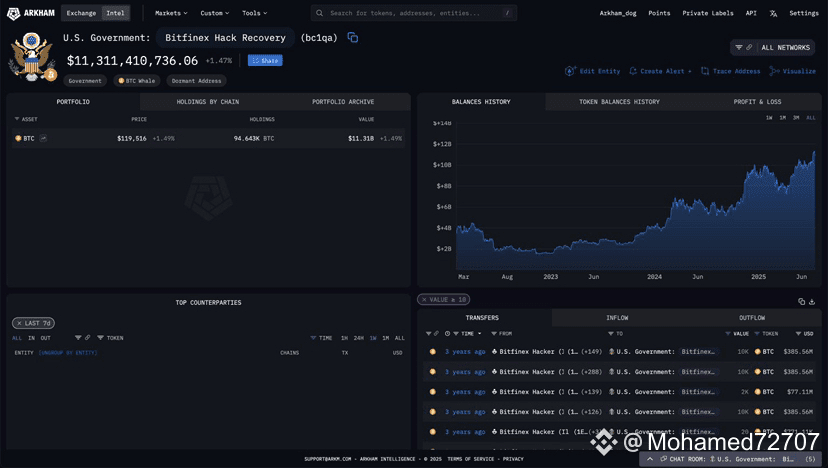Open the Markets dropdown menu
The image size is (828, 468).
(171, 13)
